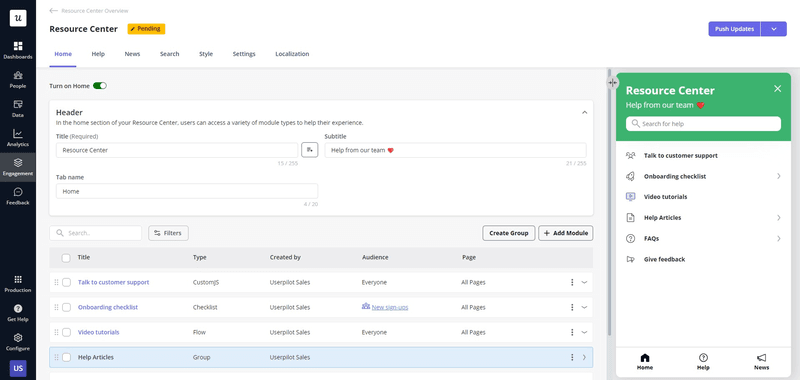The height and width of the screenshot is (380, 800).
Task: Open Feedback in the sidebar
Action: click(18, 196)
